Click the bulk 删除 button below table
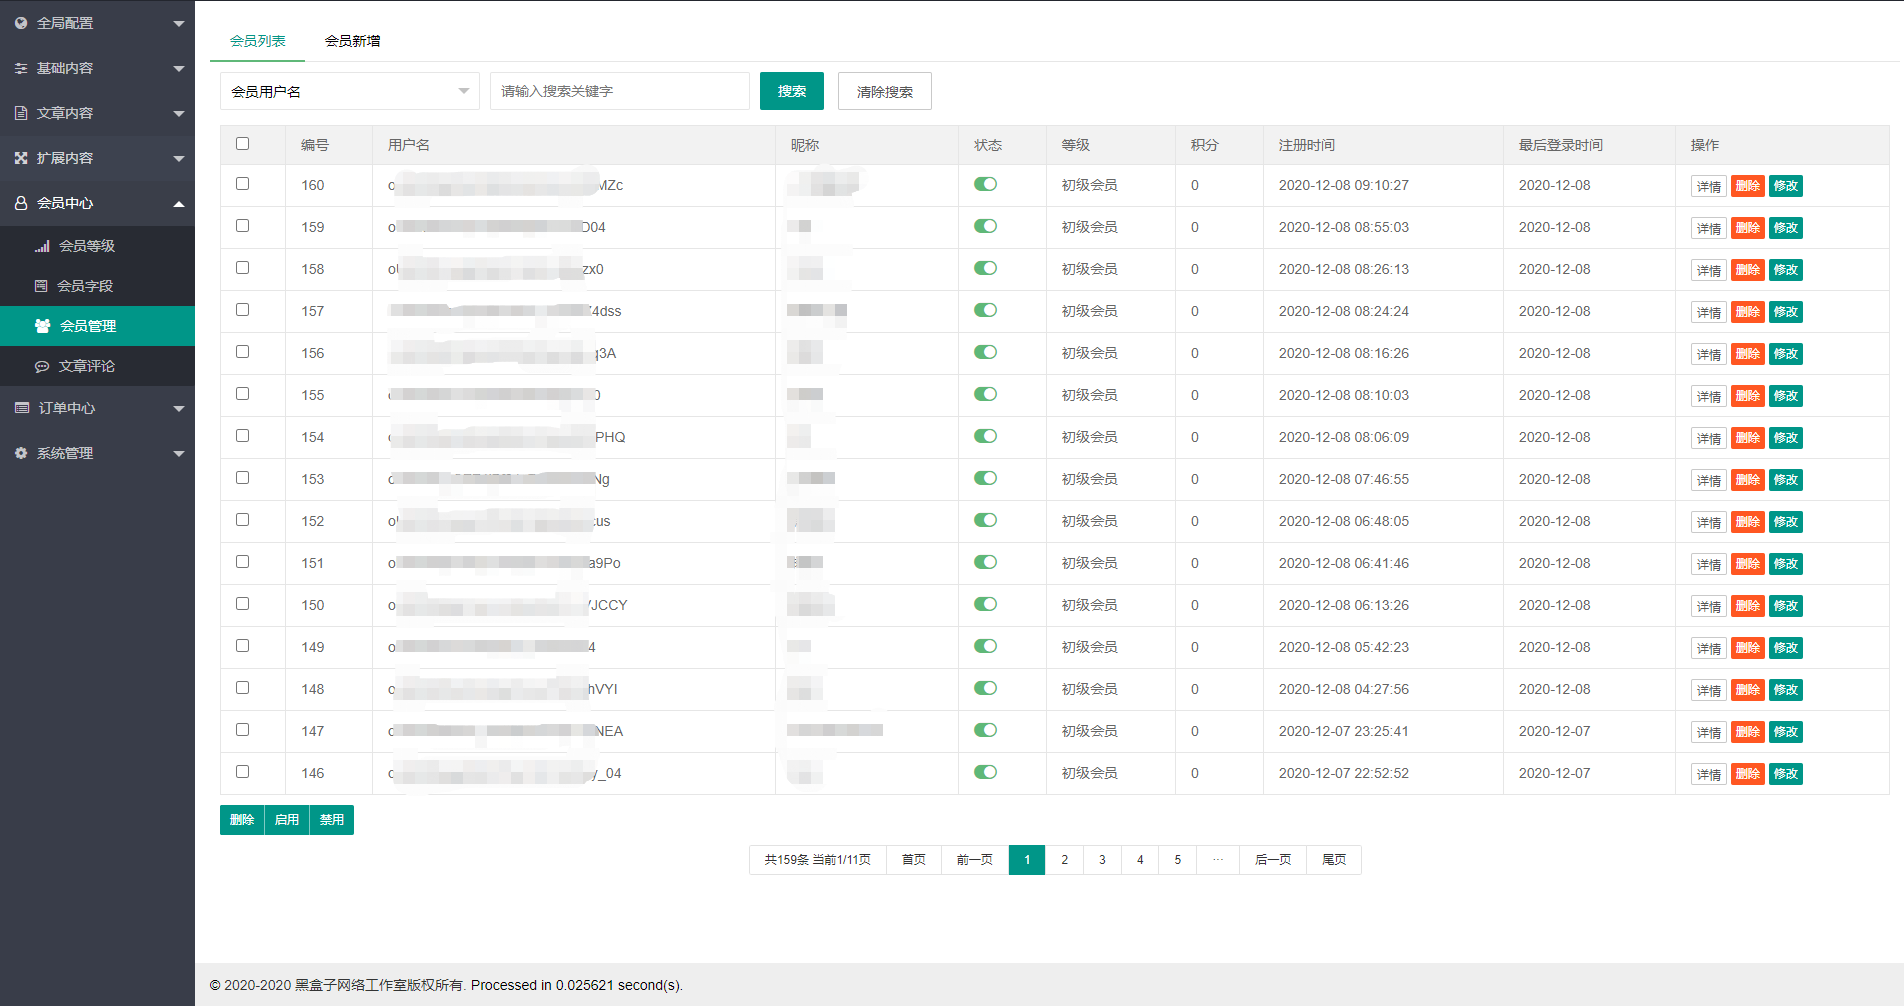 point(242,820)
